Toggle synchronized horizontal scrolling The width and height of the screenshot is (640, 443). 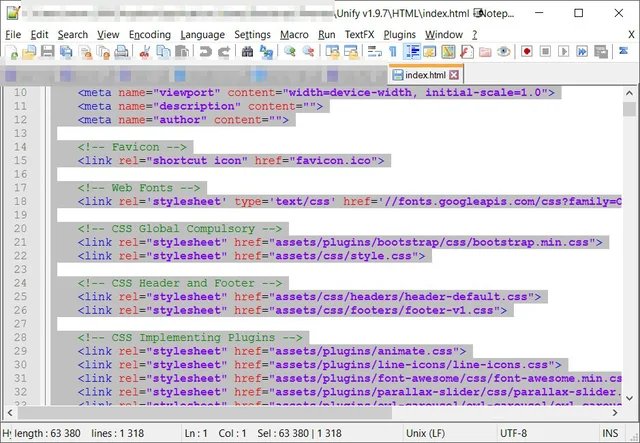click(351, 52)
